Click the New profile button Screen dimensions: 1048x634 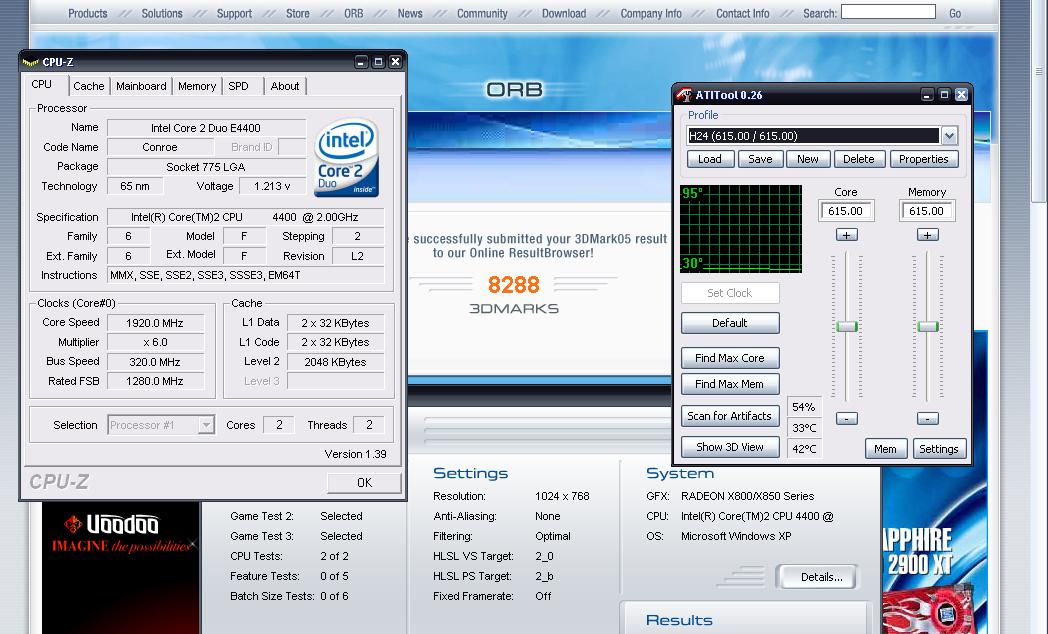coord(807,159)
